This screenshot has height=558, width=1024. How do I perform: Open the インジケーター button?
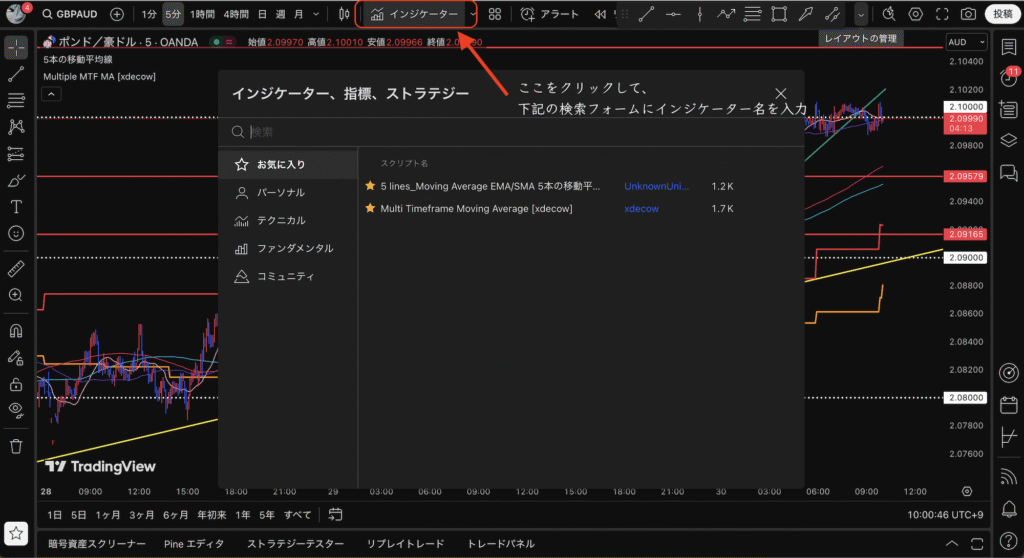coord(414,14)
